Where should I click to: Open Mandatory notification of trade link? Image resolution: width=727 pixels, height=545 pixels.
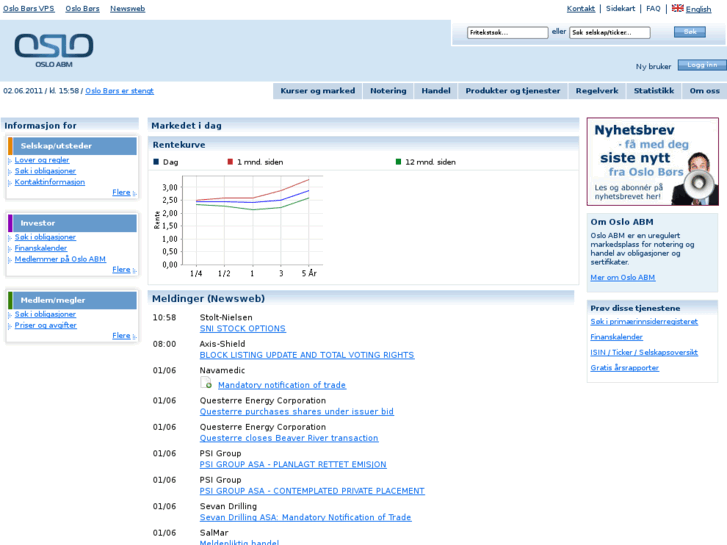282,385
